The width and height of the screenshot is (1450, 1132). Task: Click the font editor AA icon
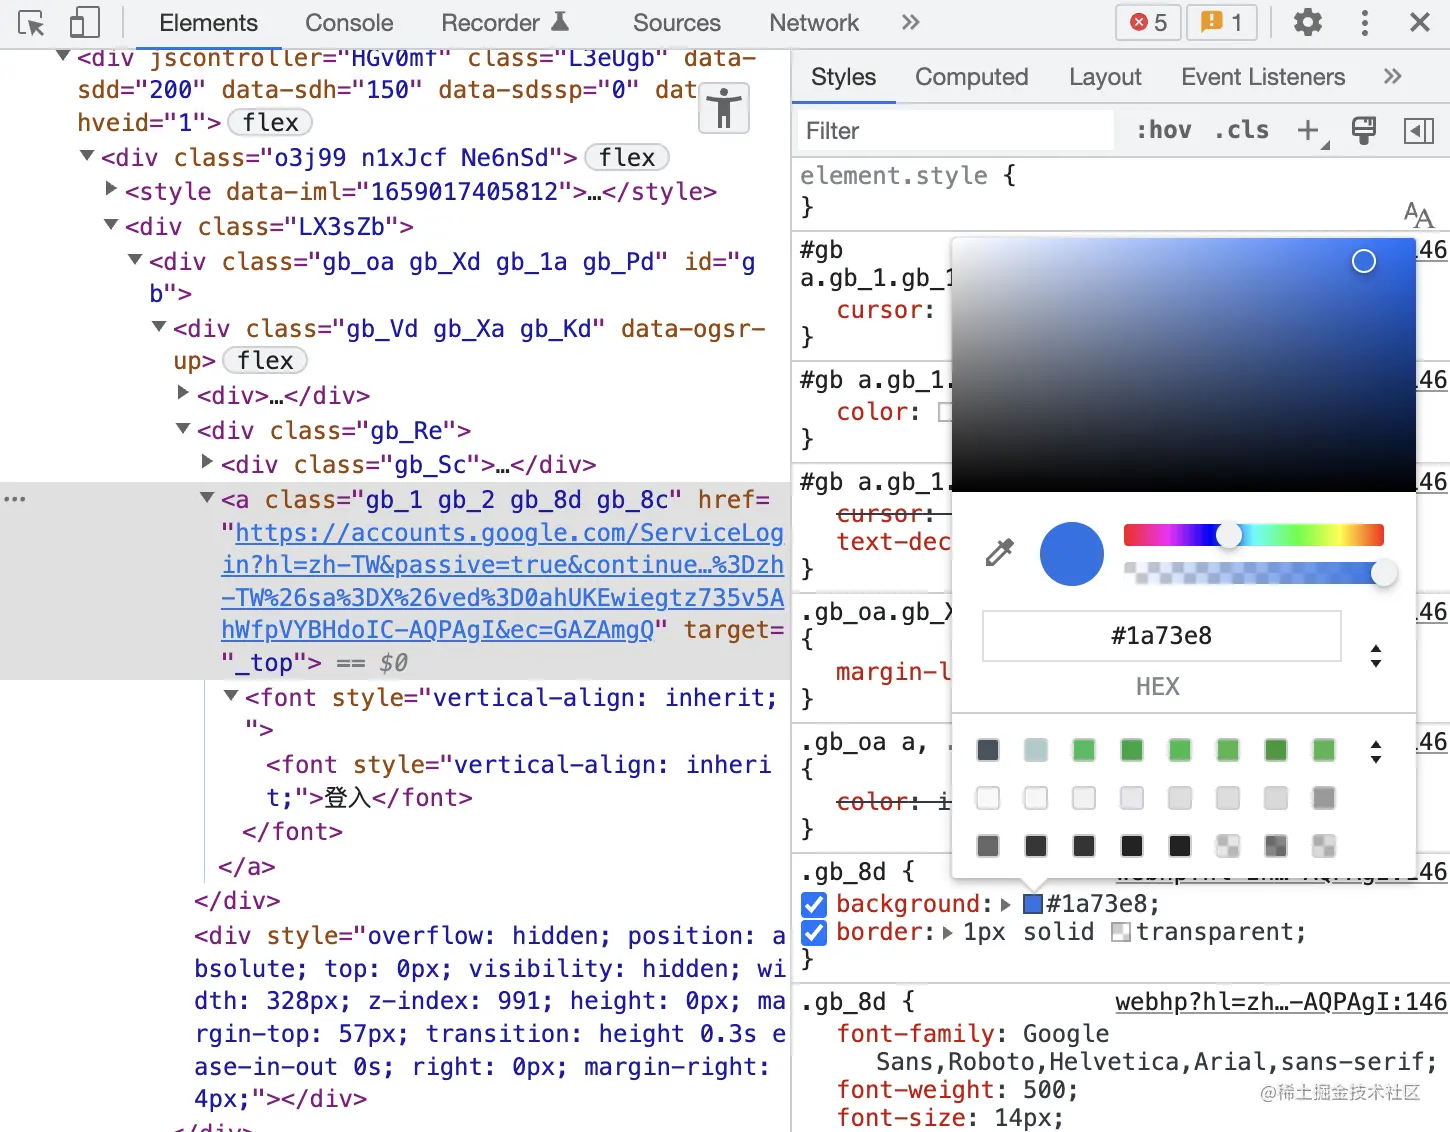[x=1418, y=214]
